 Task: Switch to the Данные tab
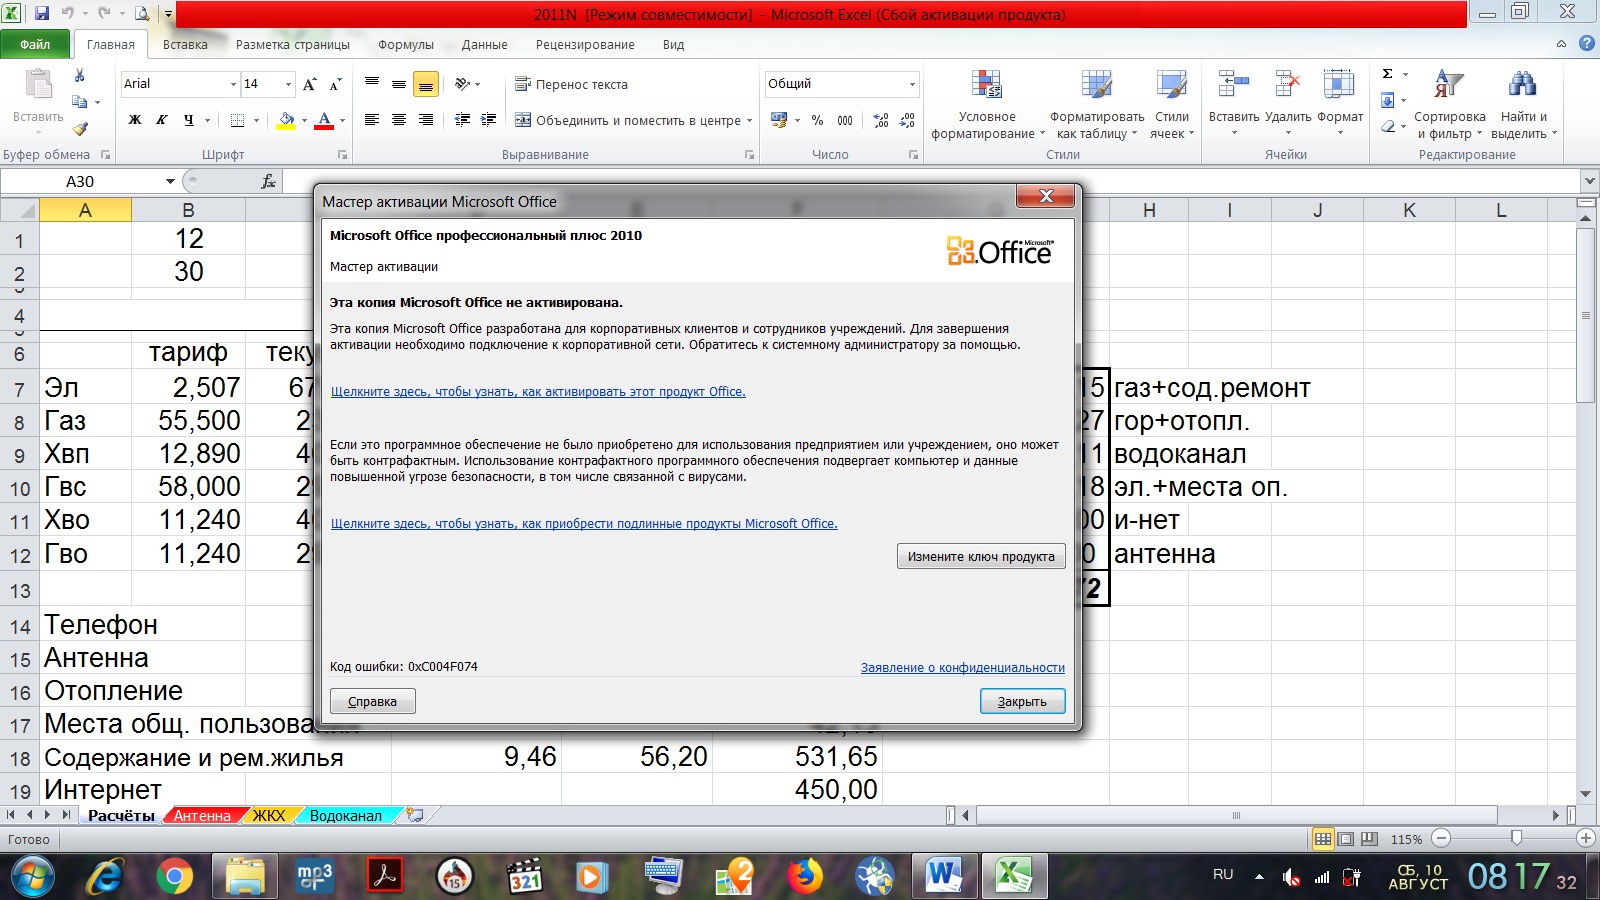(485, 44)
